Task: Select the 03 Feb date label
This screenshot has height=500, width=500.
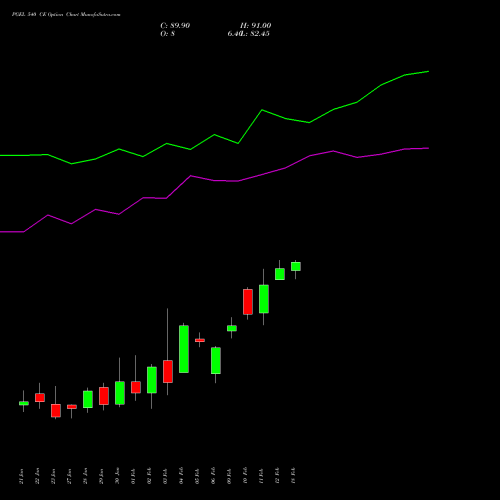Action: coord(166,476)
